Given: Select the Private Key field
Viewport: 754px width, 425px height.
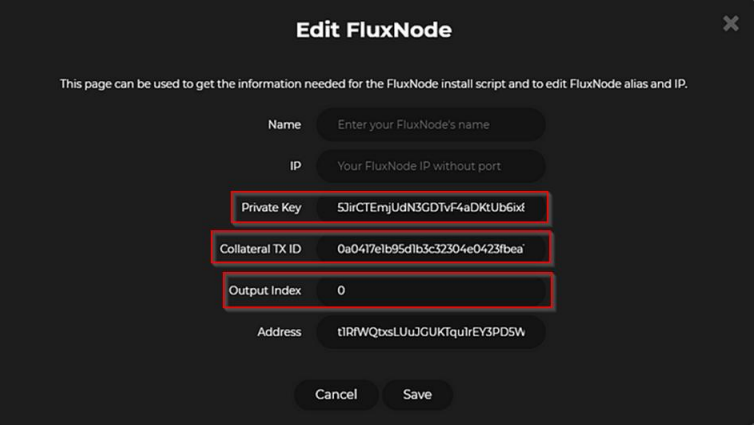Looking at the screenshot, I should tap(431, 208).
